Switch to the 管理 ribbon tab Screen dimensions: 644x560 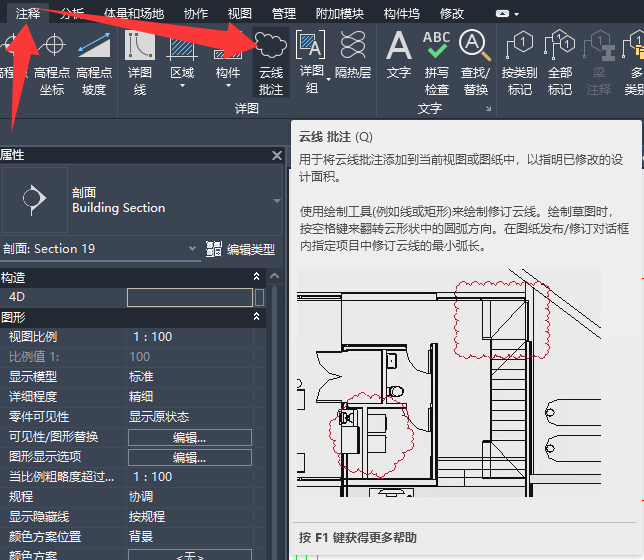pyautogui.click(x=284, y=14)
